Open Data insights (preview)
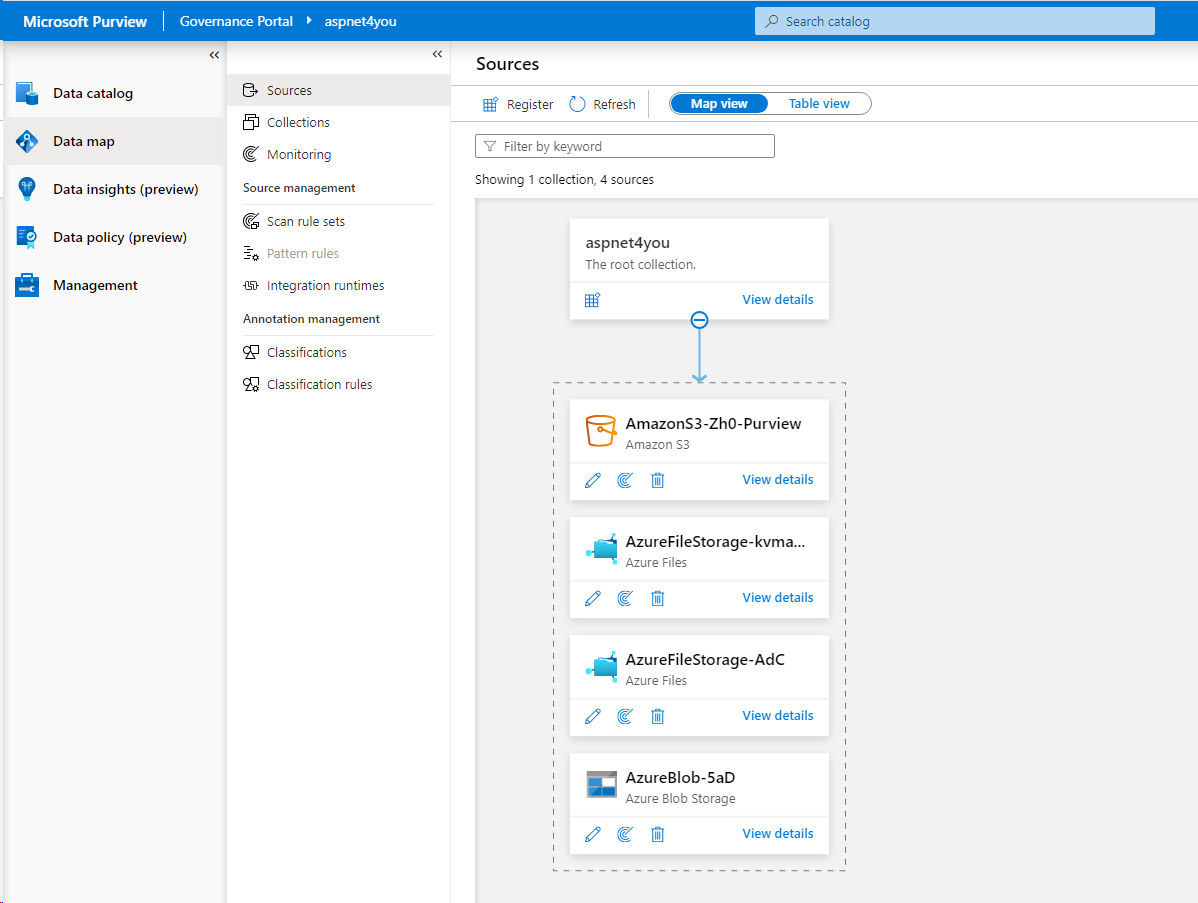 click(x=113, y=189)
